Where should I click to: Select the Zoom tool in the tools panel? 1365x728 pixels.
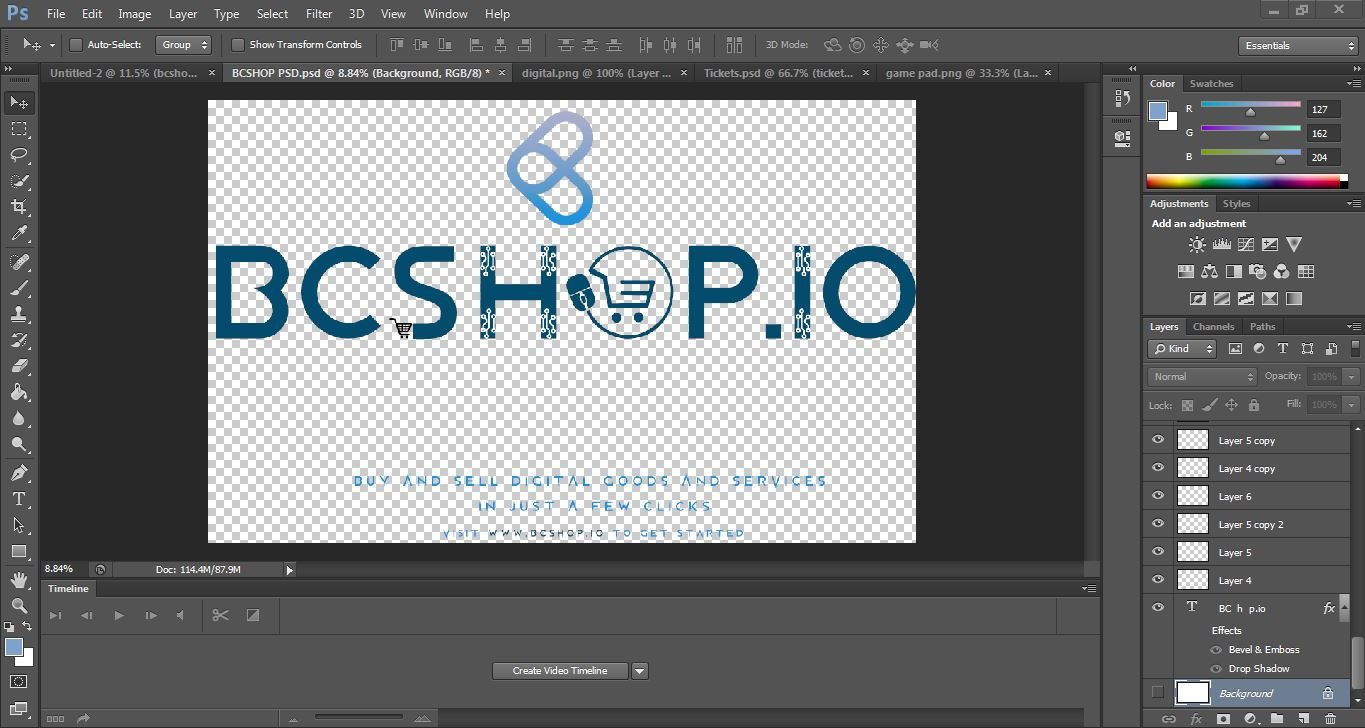[19, 605]
